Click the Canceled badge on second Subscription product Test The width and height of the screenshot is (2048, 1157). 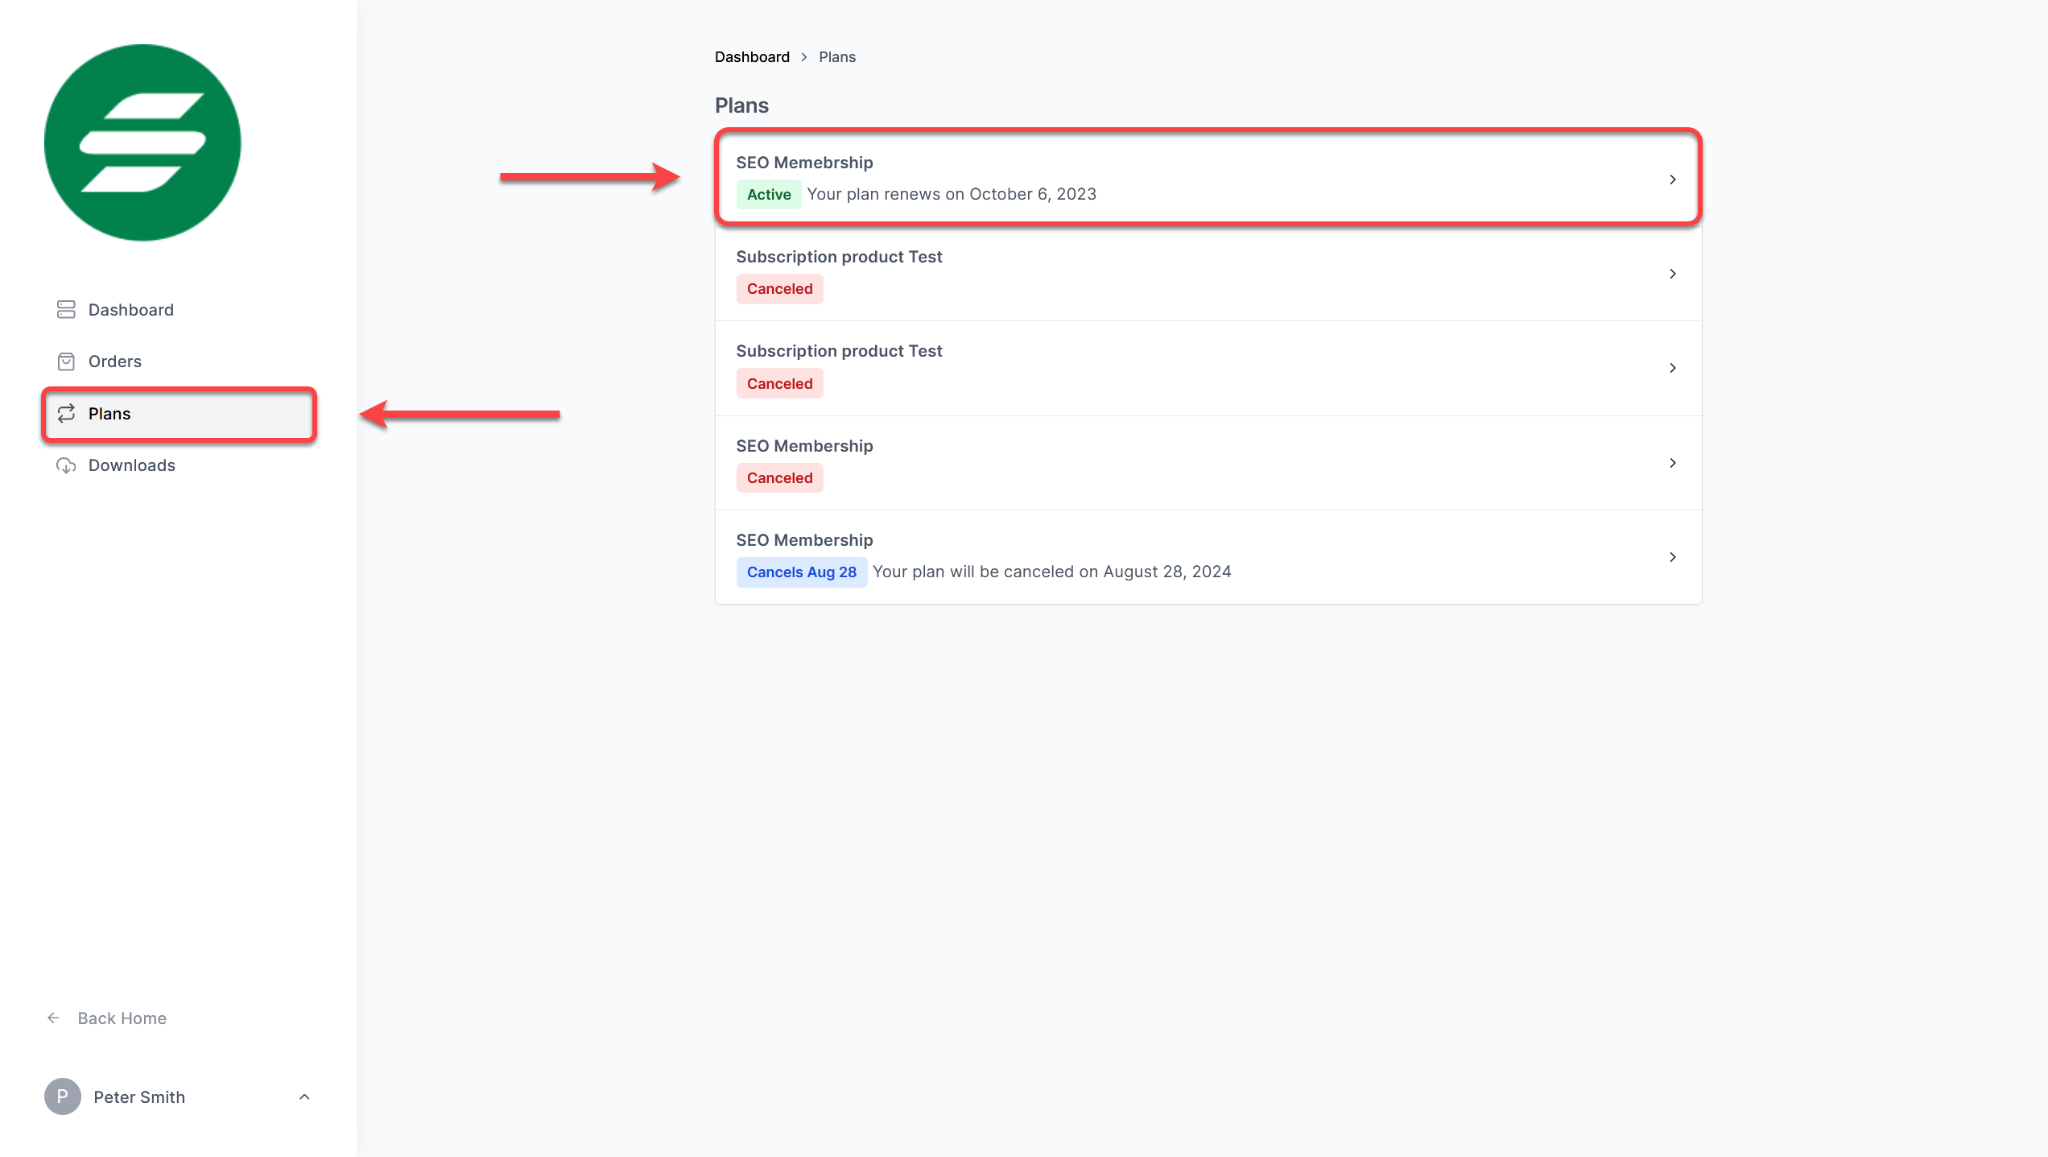779,383
